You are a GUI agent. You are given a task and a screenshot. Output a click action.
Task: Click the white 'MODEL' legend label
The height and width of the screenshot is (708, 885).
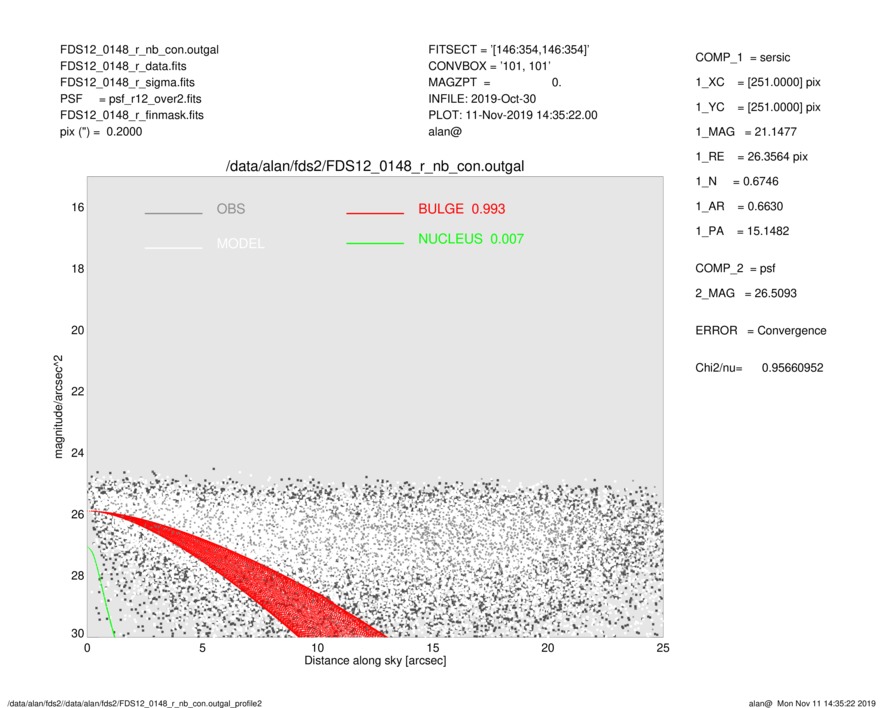[x=240, y=243]
